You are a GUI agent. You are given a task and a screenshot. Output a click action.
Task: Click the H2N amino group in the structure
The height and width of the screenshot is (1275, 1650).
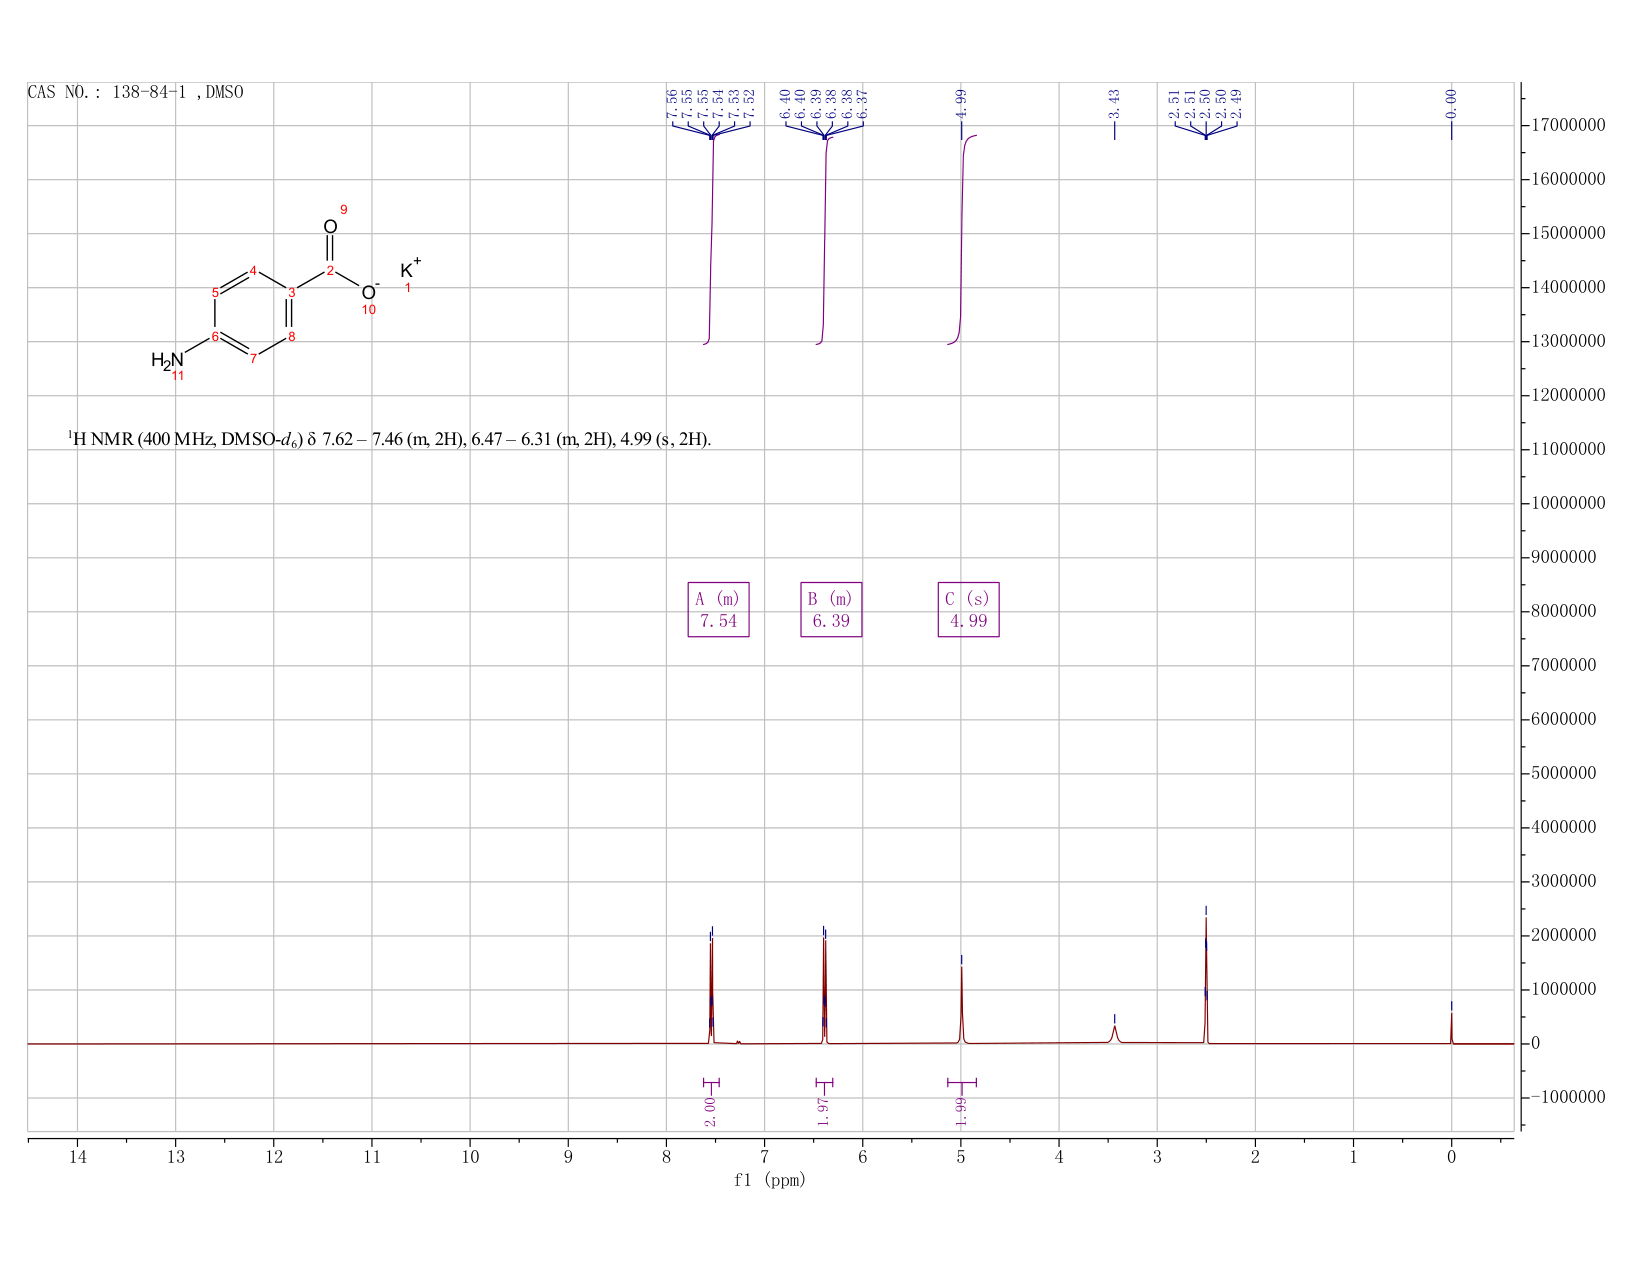pos(167,360)
